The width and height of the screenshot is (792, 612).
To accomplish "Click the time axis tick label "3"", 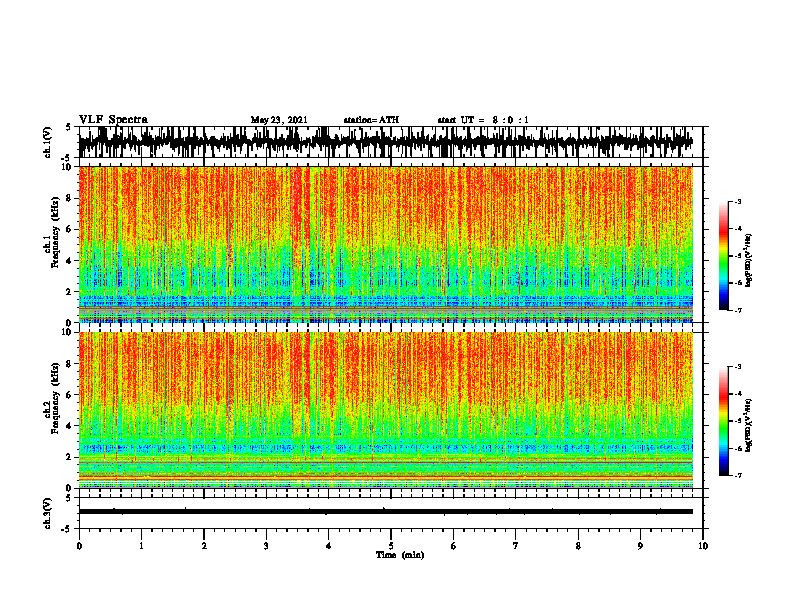I will point(266,546).
